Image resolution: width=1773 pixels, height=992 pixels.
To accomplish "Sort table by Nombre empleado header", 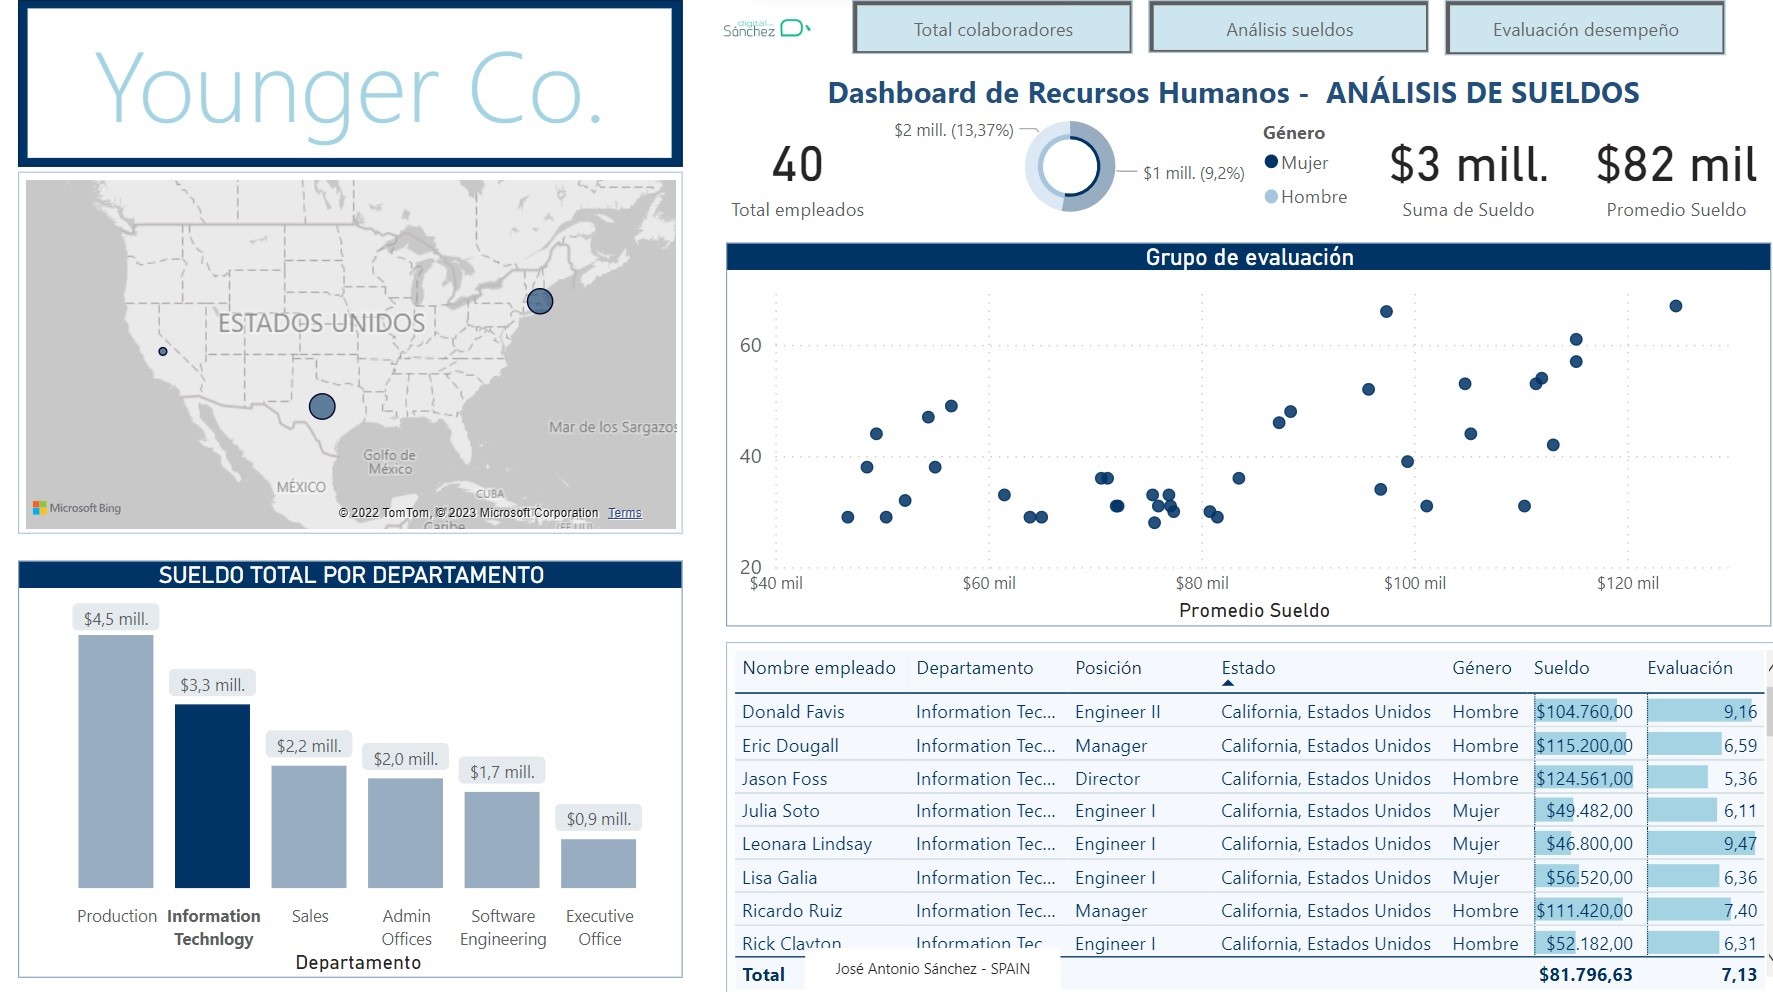I will 818,668.
